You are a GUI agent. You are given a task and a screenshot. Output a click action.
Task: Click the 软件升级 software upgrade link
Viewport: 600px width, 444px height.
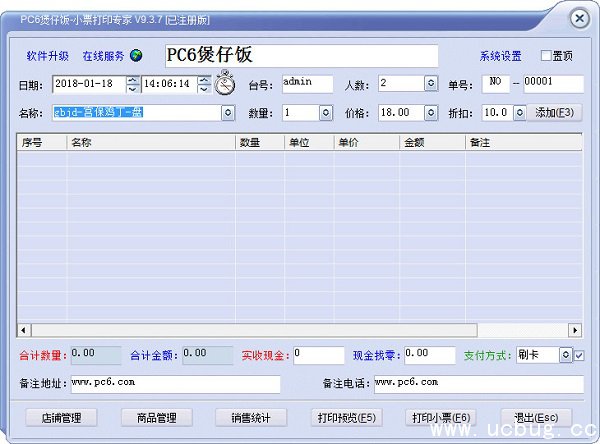pyautogui.click(x=47, y=56)
